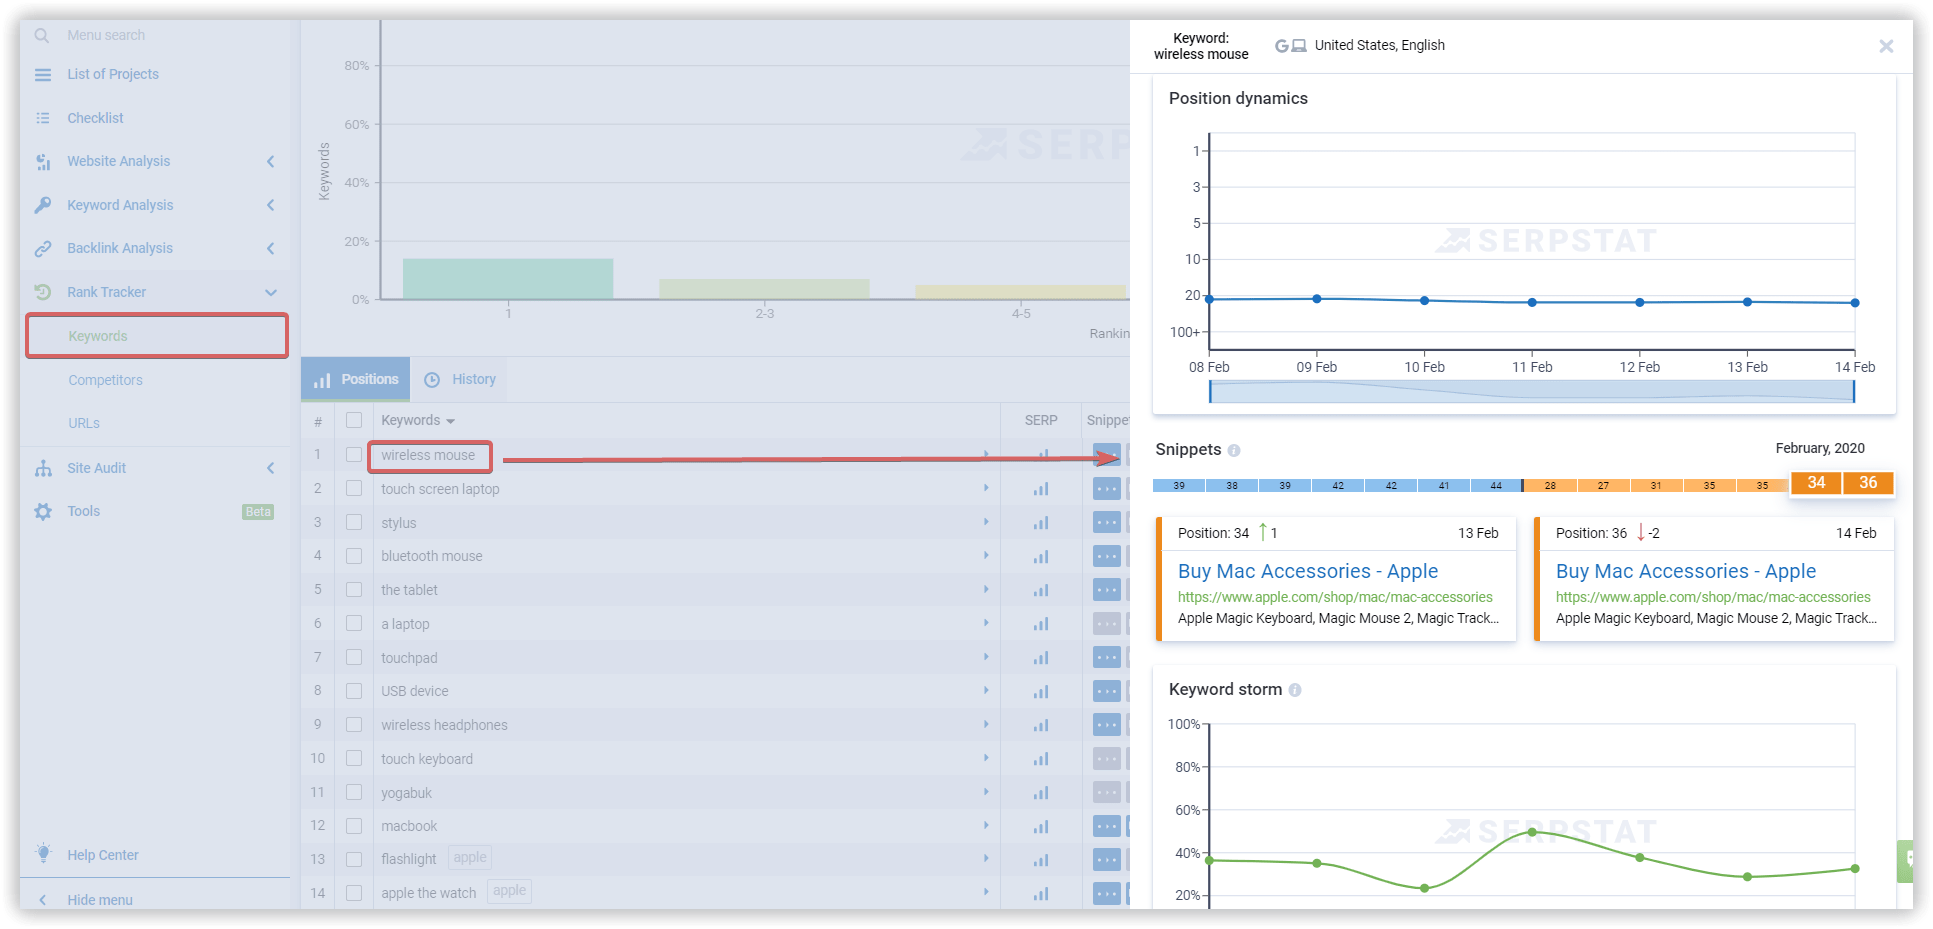Expand the touch screen laptop row arrow
The width and height of the screenshot is (1933, 929).
tap(986, 488)
